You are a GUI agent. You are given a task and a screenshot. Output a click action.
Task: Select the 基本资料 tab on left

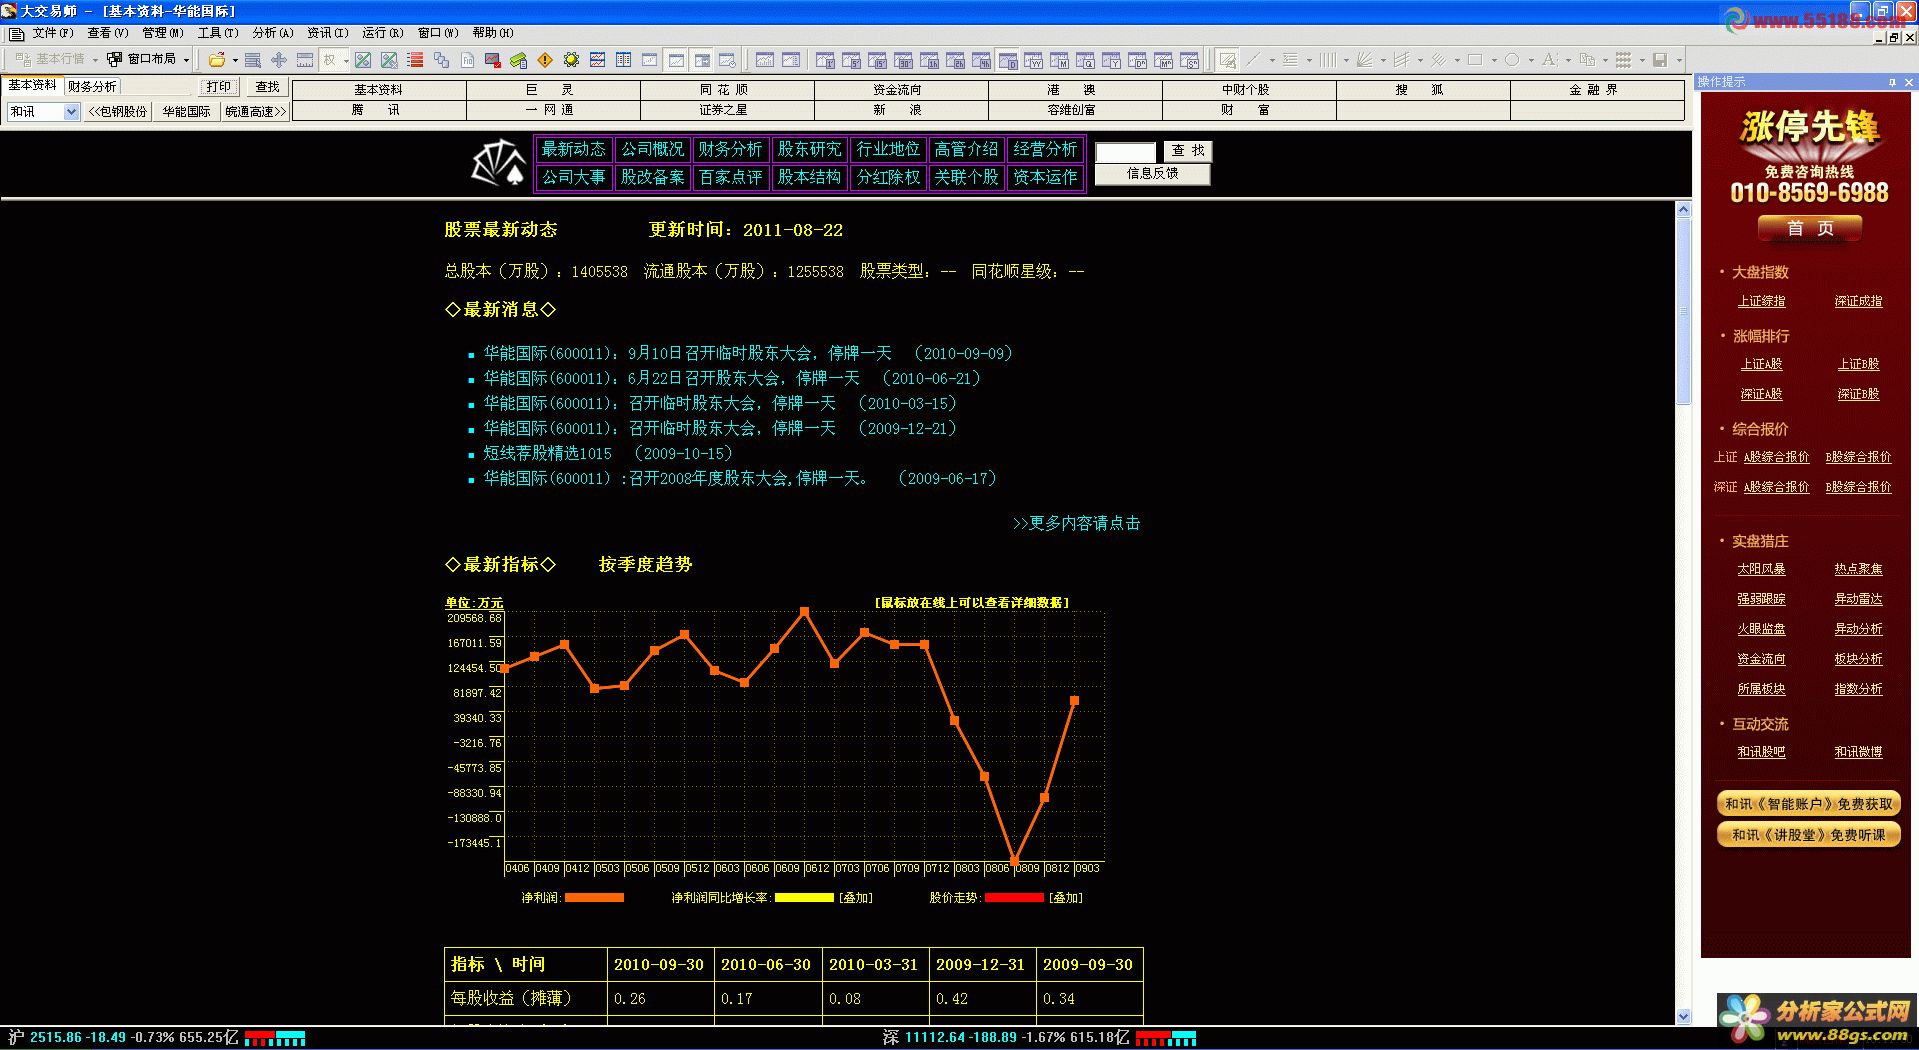32,86
